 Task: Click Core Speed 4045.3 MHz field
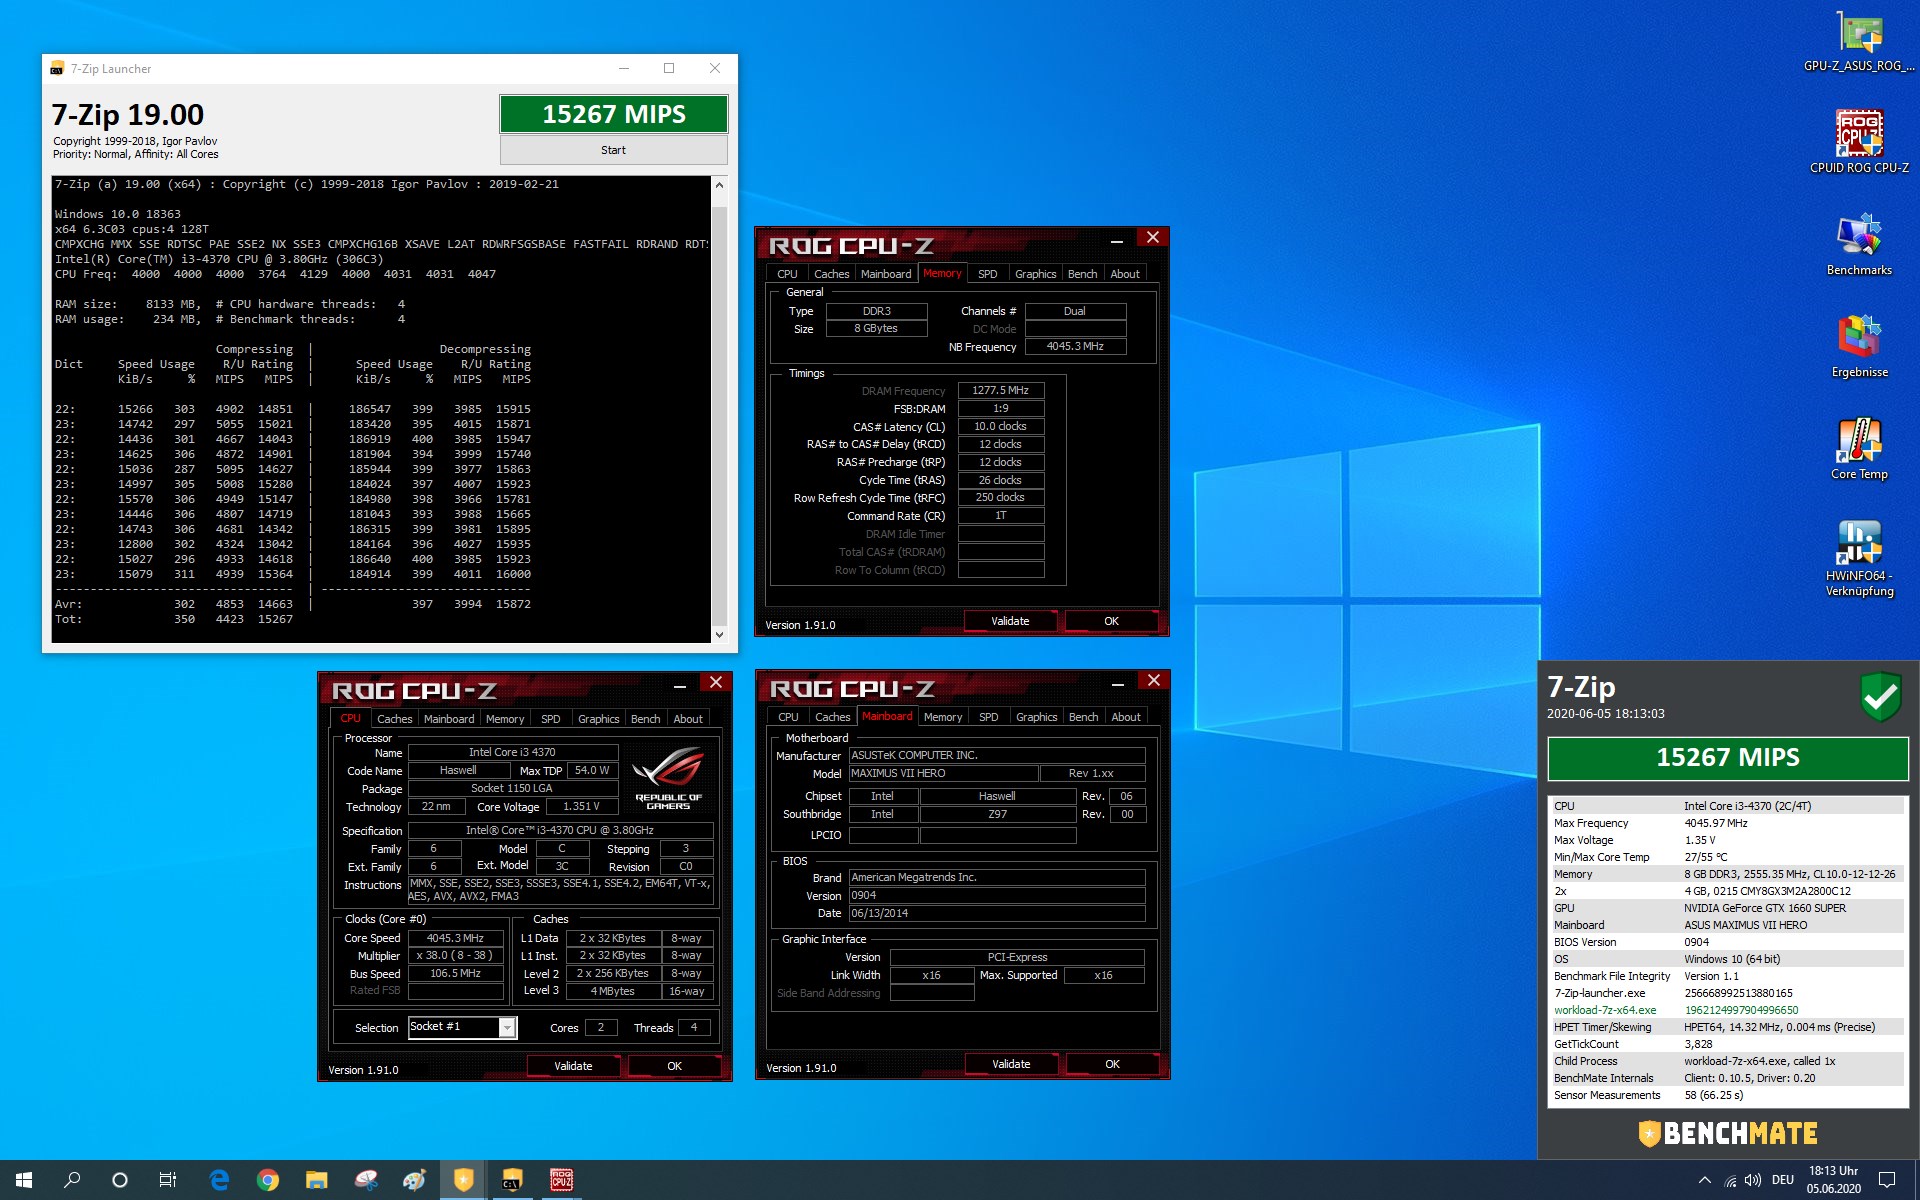pyautogui.click(x=455, y=938)
